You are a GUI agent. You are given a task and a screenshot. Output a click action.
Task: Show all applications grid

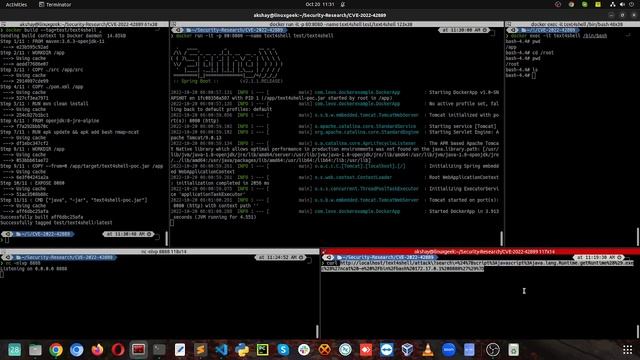point(628,350)
